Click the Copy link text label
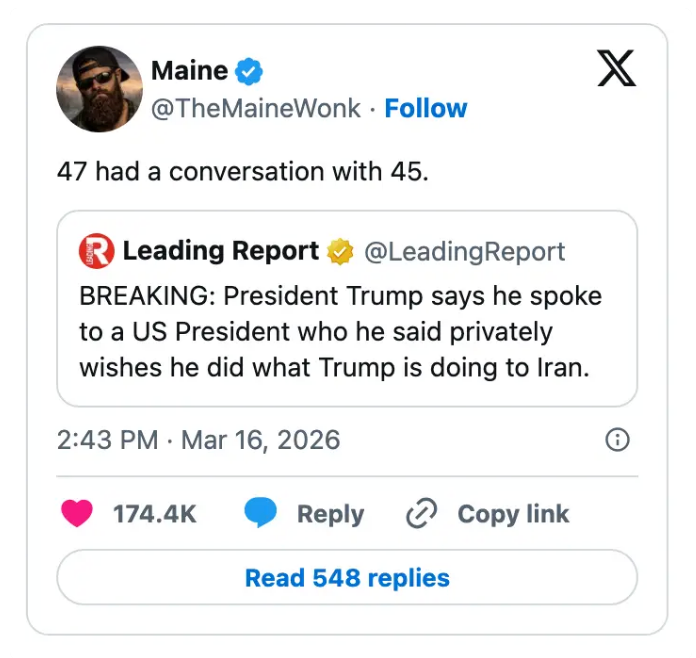The image size is (696, 658). pos(513,514)
